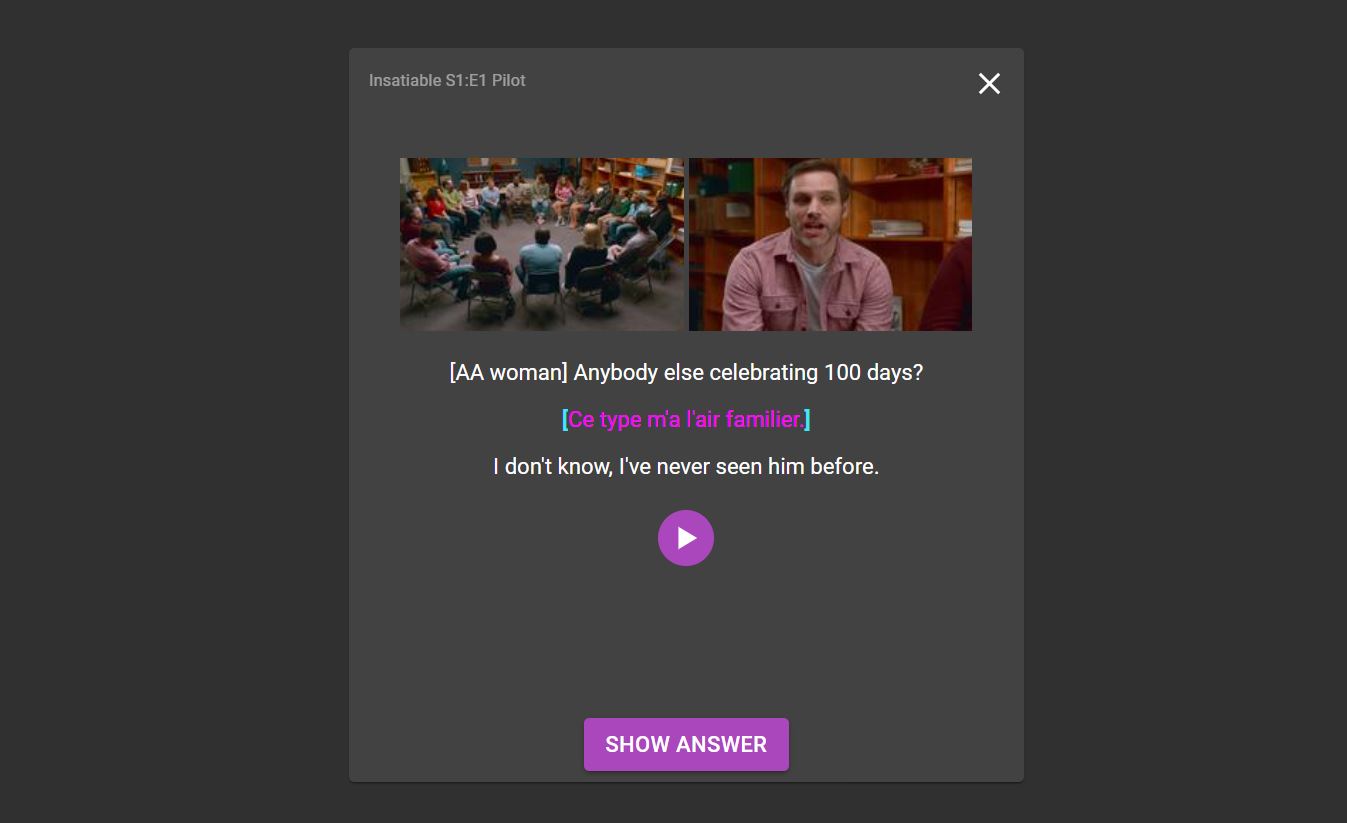Select the line "Anybody else celebrating 100 days?"
Screen dimensions: 1347x823
(747, 373)
